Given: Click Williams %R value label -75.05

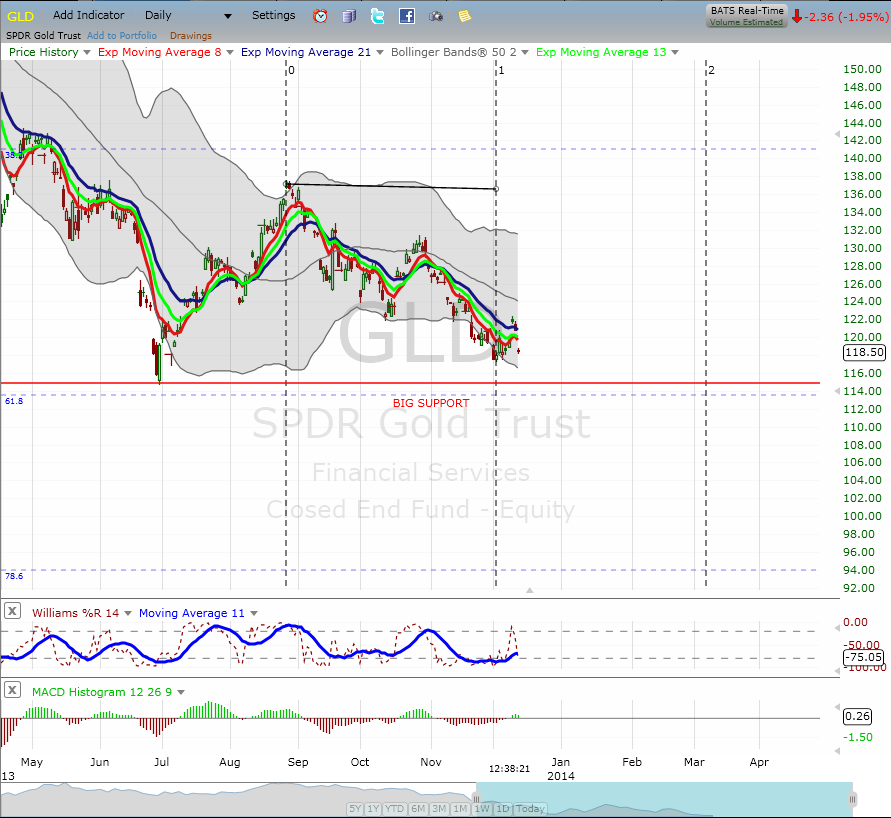Looking at the screenshot, I should (863, 657).
